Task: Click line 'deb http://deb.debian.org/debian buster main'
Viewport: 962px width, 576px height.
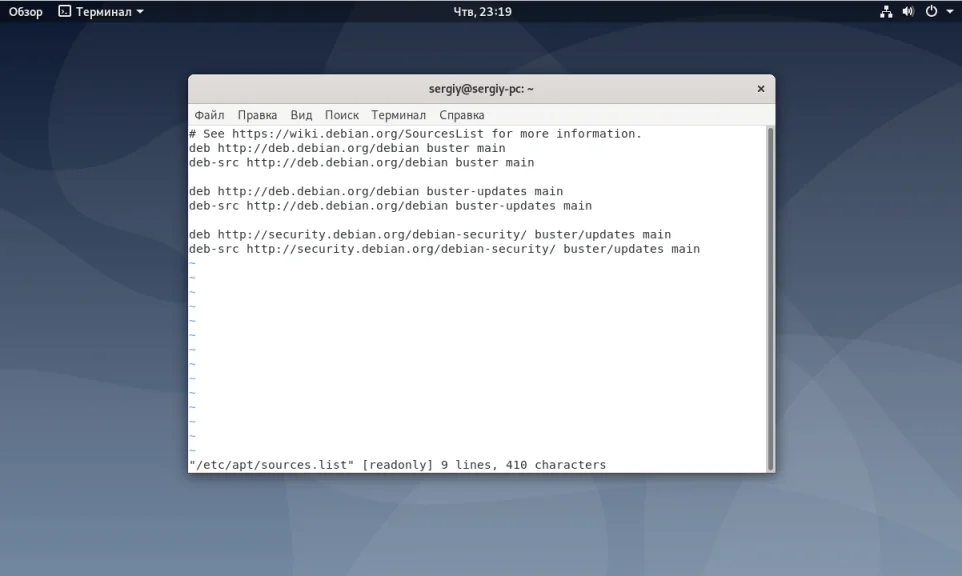Action: [x=347, y=148]
